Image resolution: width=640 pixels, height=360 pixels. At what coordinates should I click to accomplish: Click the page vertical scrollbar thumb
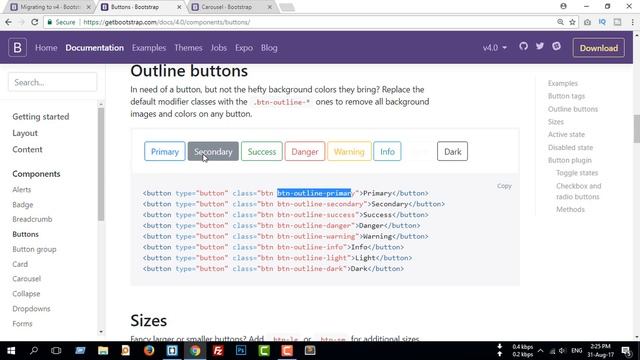[x=637, y=129]
